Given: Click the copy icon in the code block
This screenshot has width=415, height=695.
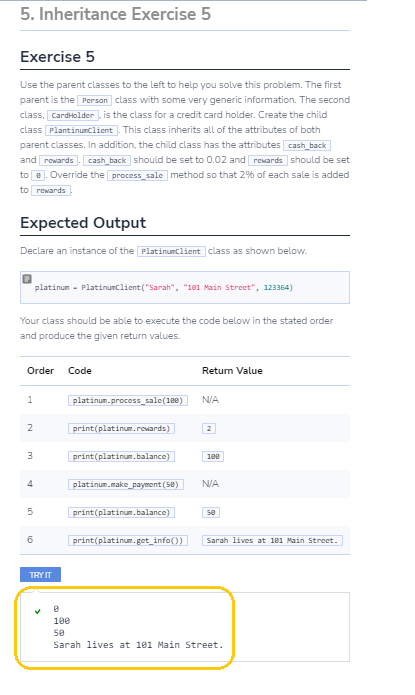Looking at the screenshot, I should click(x=27, y=278).
